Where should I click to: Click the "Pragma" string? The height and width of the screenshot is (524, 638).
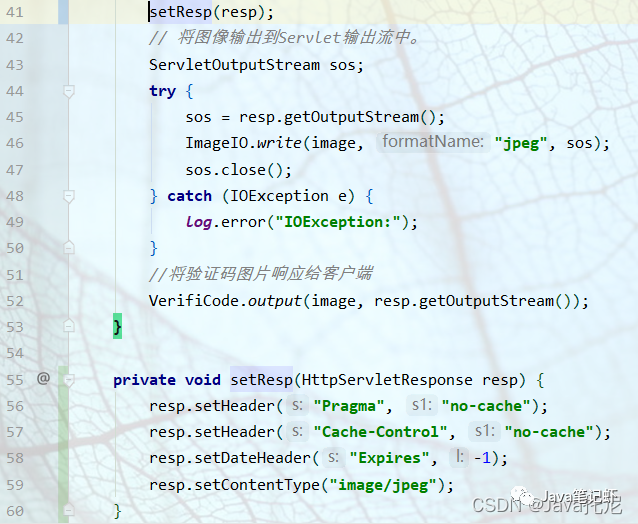pyautogui.click(x=349, y=406)
